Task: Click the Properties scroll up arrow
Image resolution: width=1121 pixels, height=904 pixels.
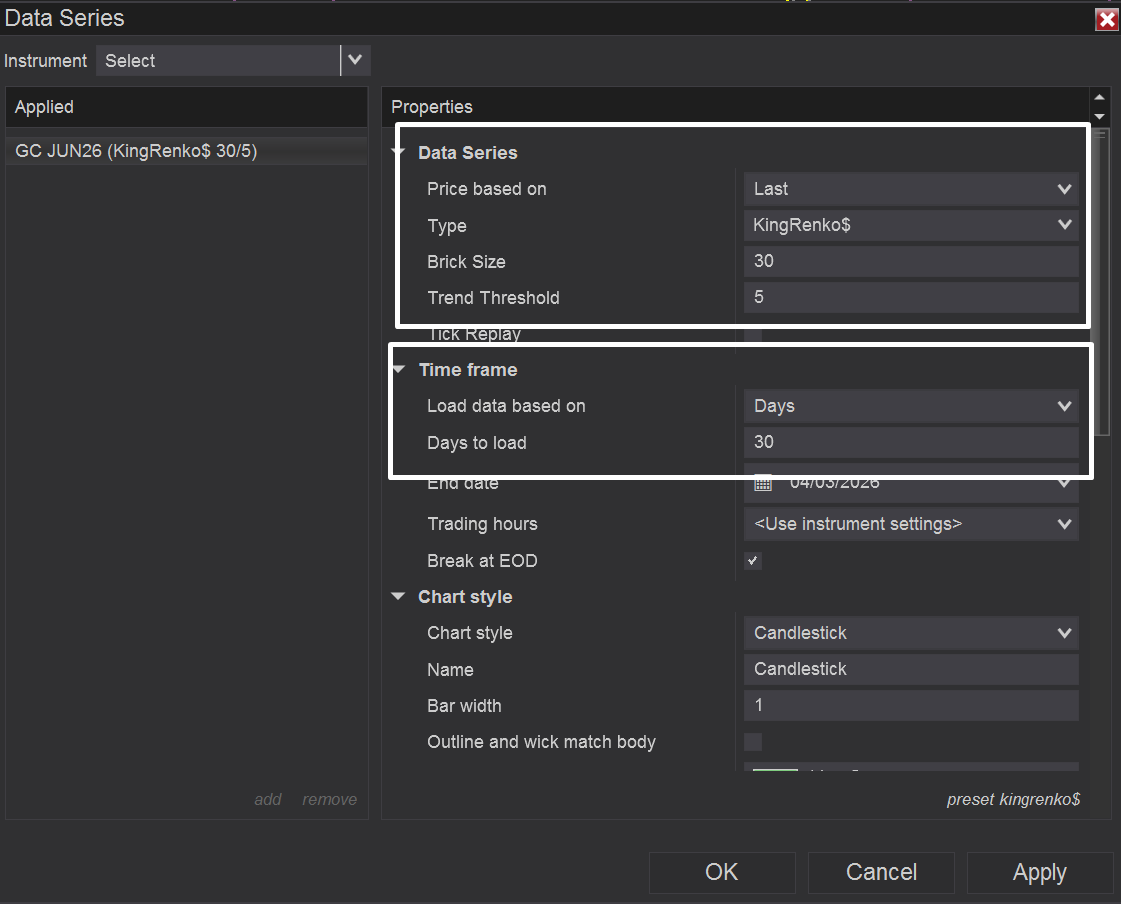Action: (1100, 98)
